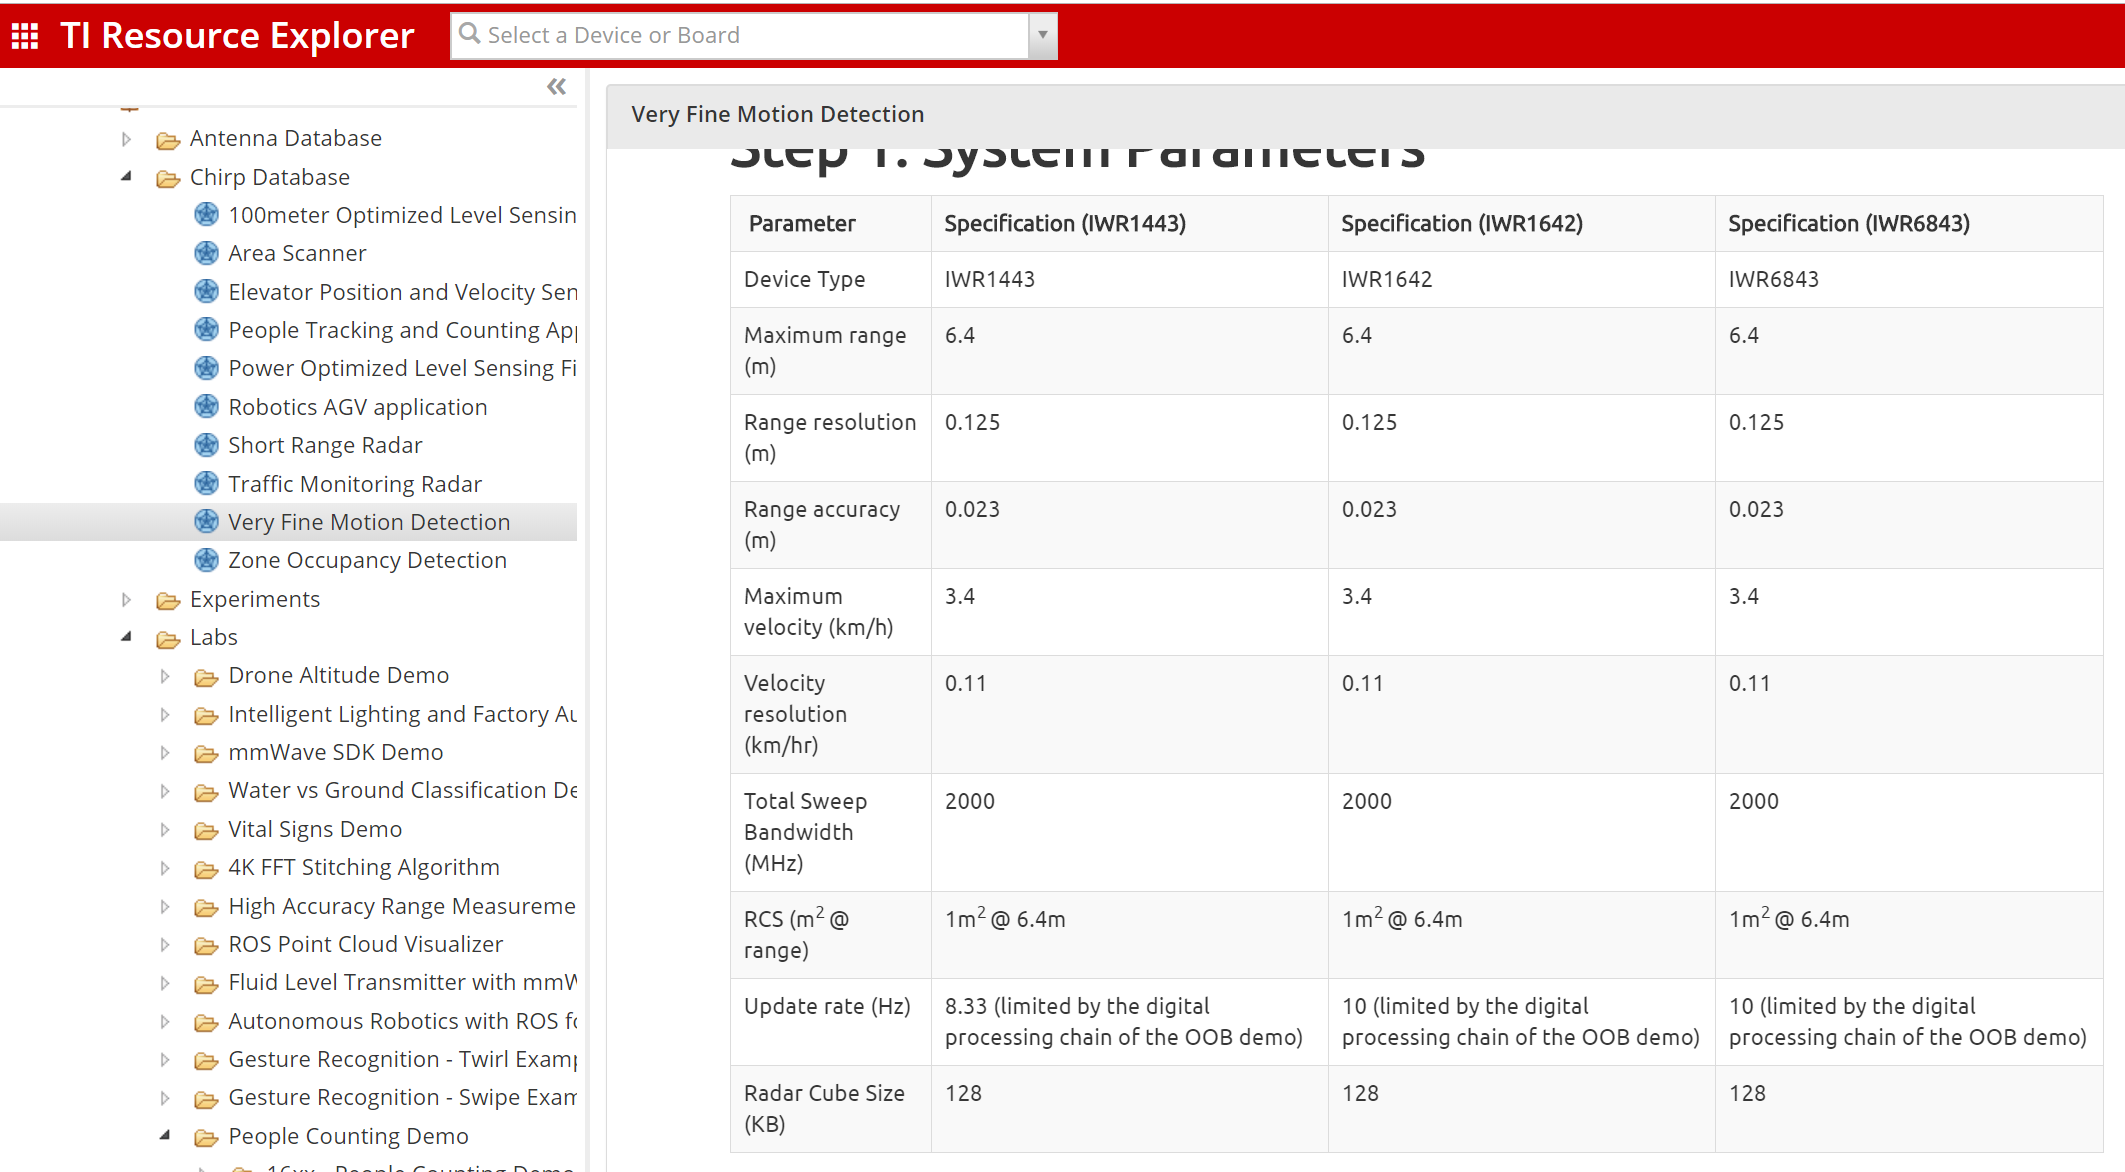
Task: Click the People Tracking and Counting icon
Action: click(206, 330)
